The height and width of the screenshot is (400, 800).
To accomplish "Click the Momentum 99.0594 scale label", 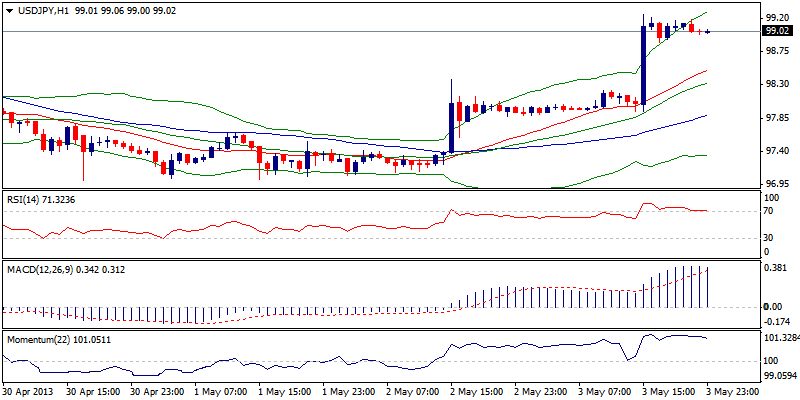I will point(780,376).
